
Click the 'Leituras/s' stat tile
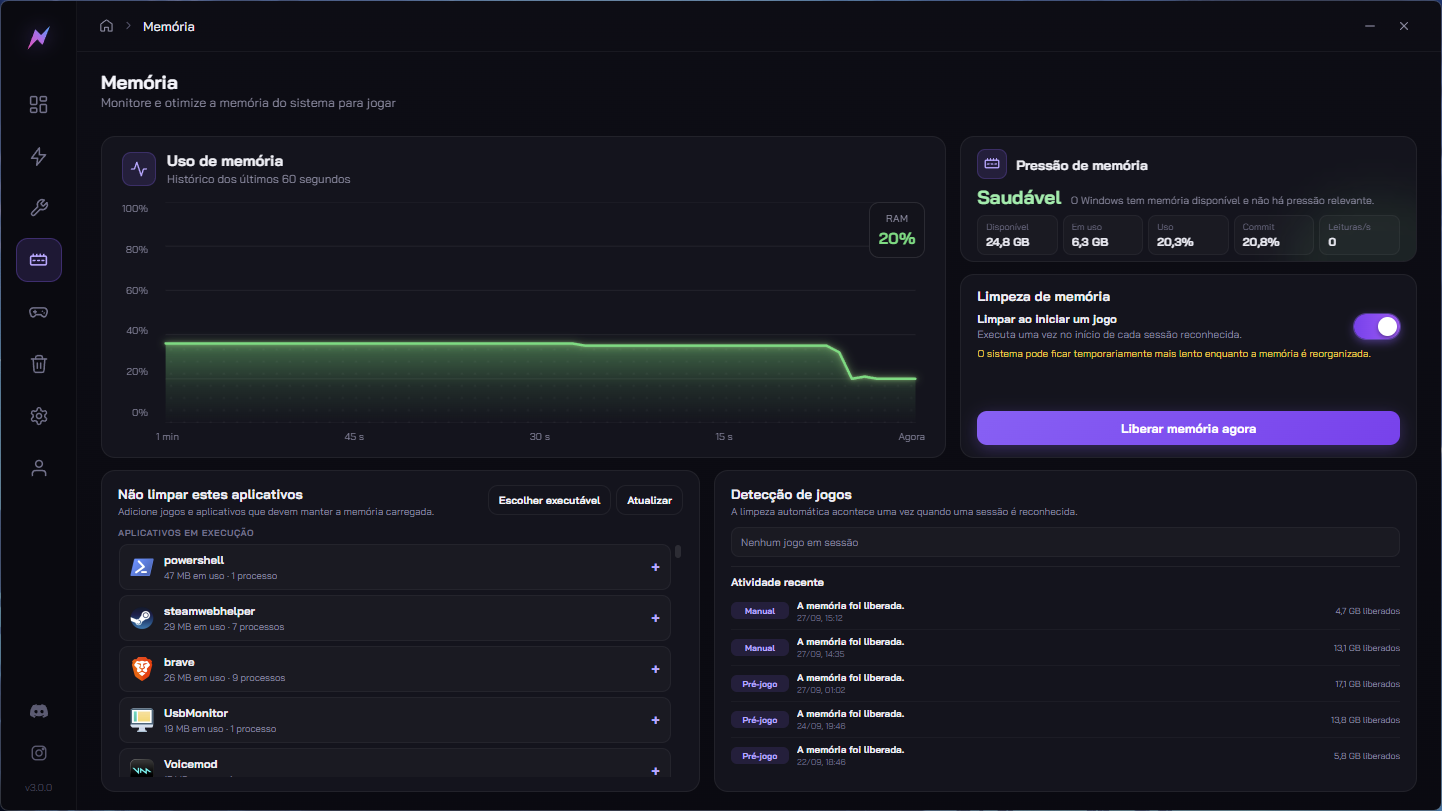[1359, 235]
